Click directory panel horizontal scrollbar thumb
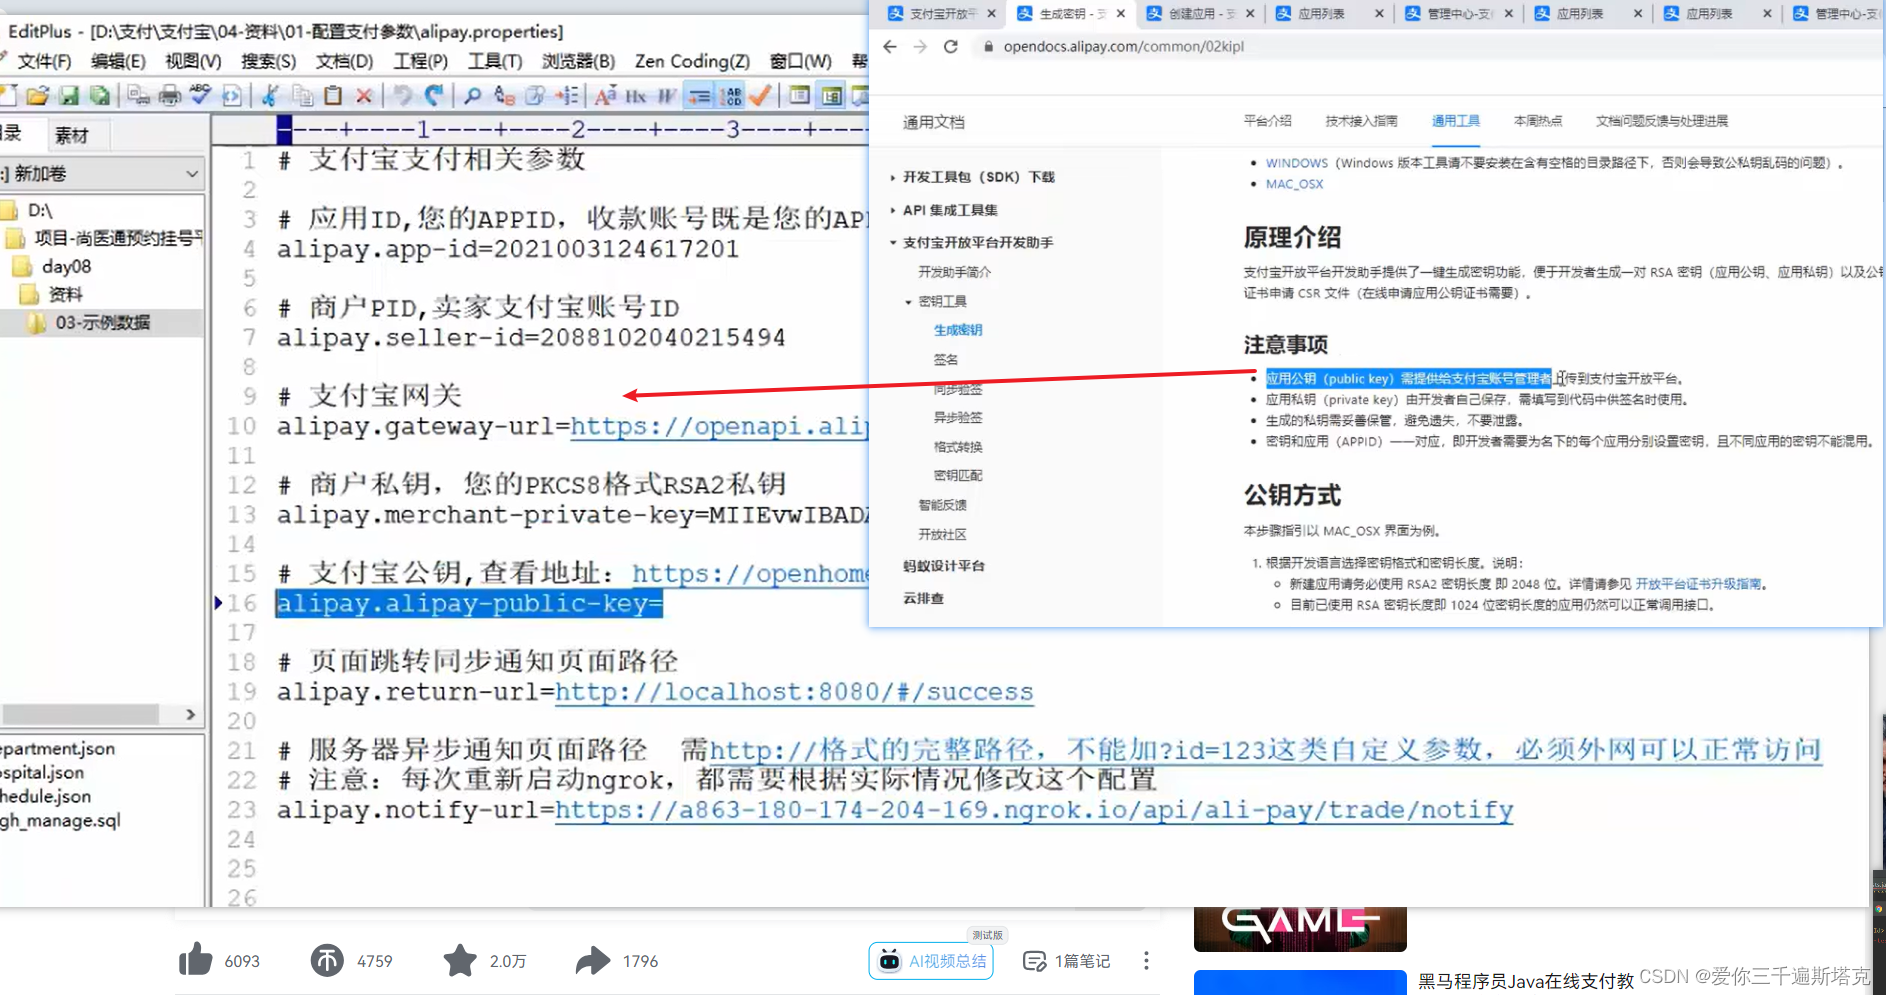 pos(80,714)
